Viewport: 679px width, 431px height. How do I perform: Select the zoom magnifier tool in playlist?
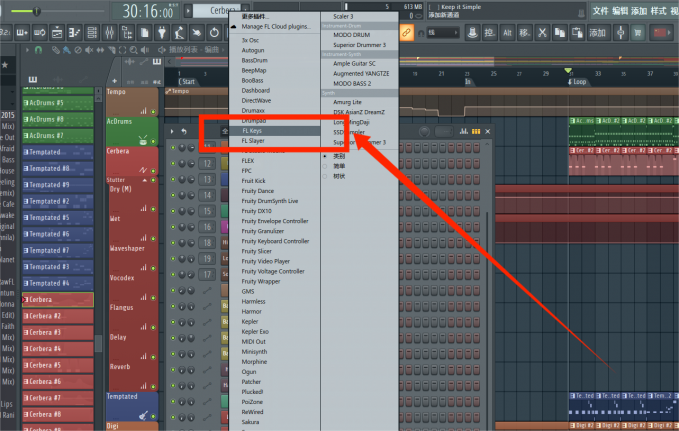(133, 50)
